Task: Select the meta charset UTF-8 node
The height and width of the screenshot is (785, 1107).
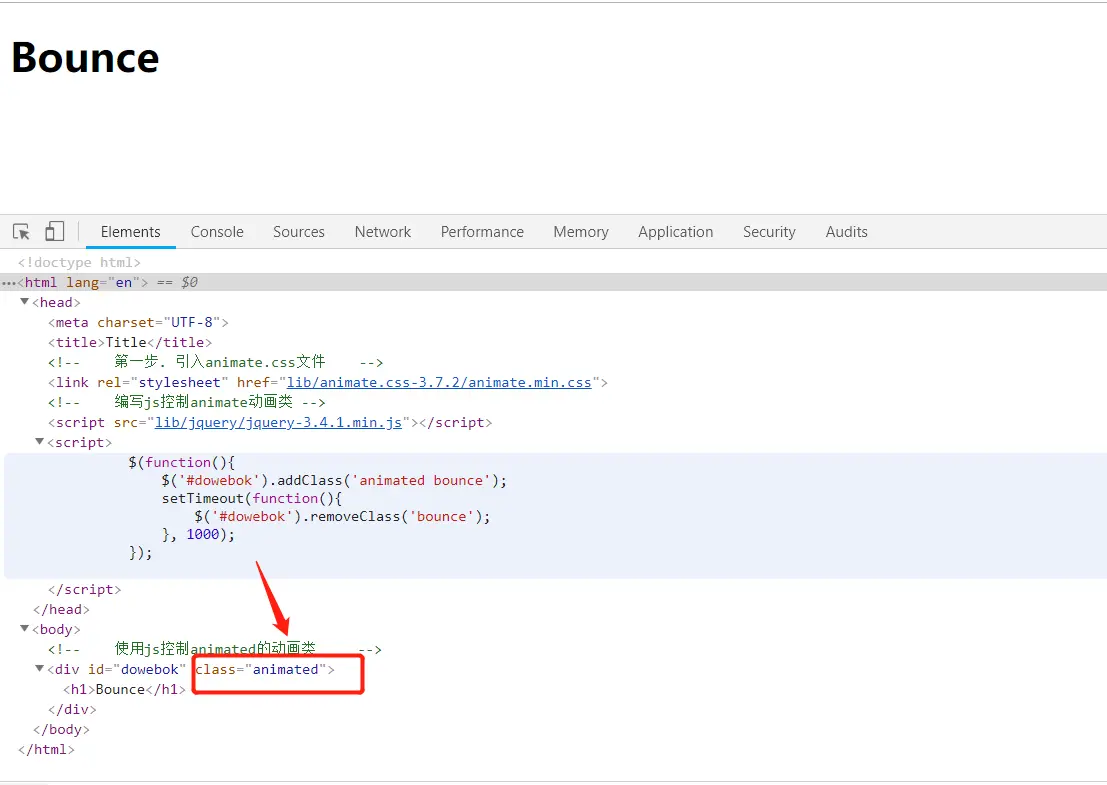Action: tap(138, 323)
